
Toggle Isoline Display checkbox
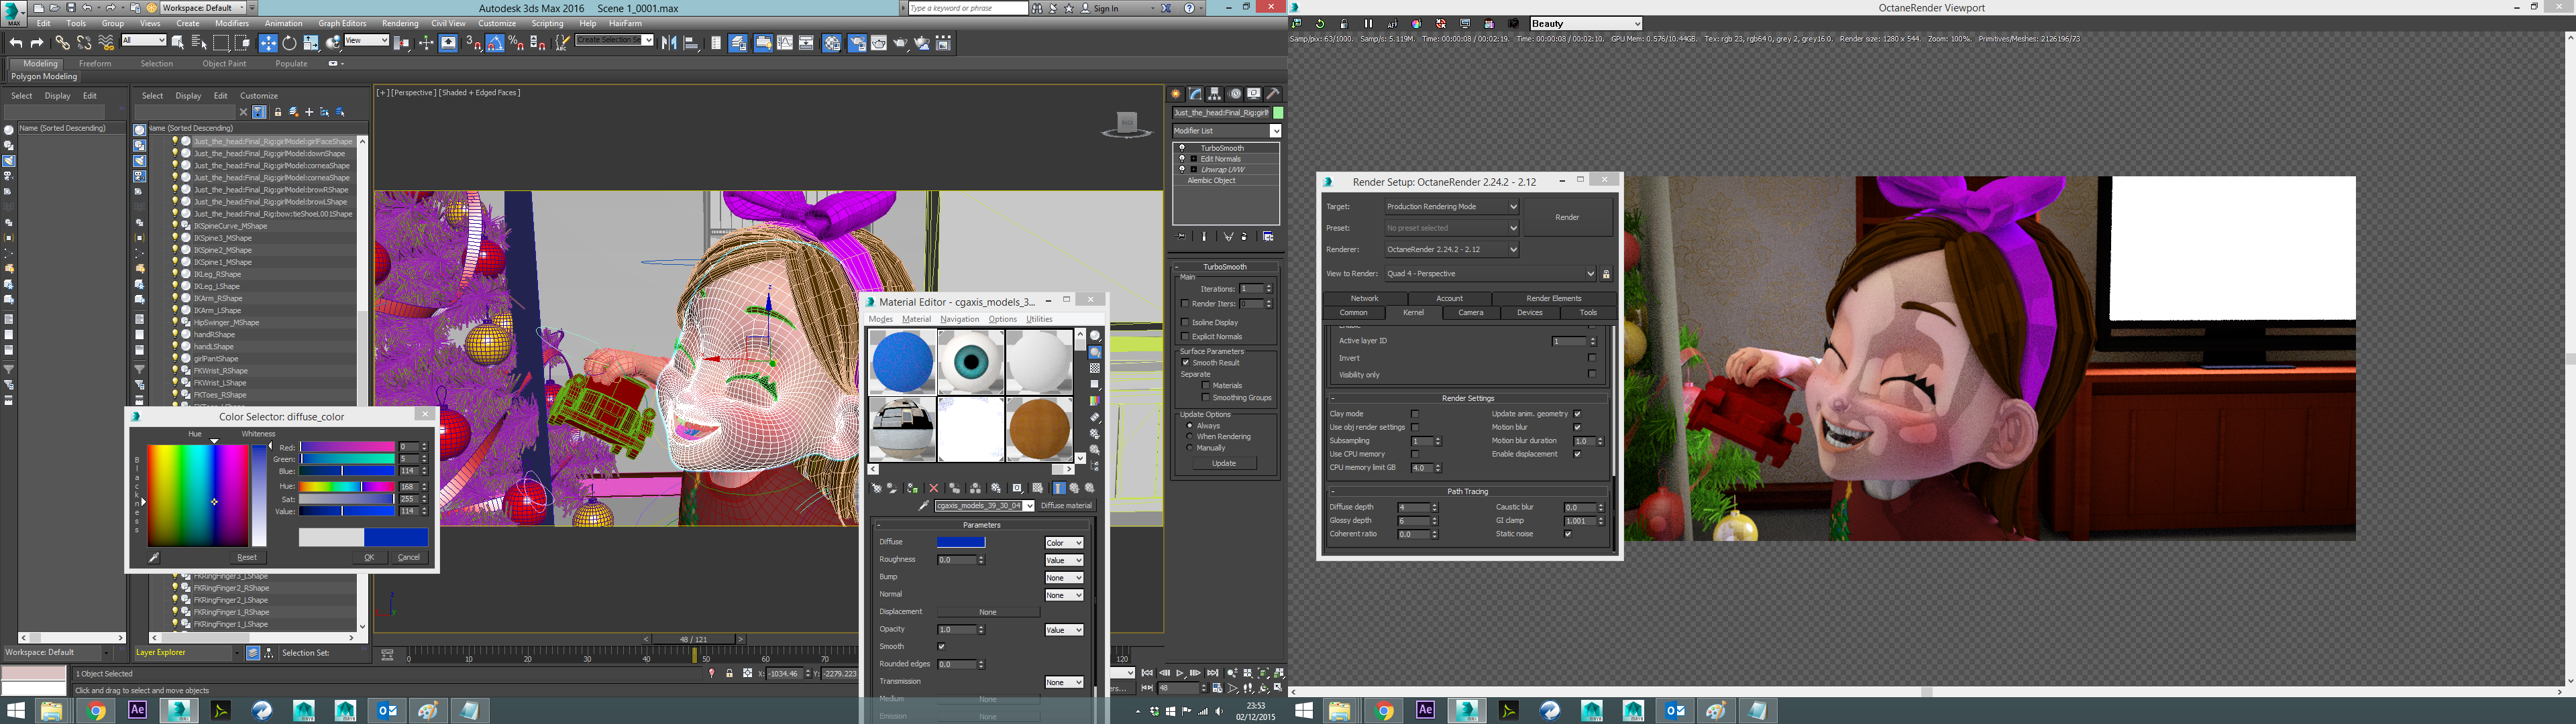click(x=1185, y=322)
